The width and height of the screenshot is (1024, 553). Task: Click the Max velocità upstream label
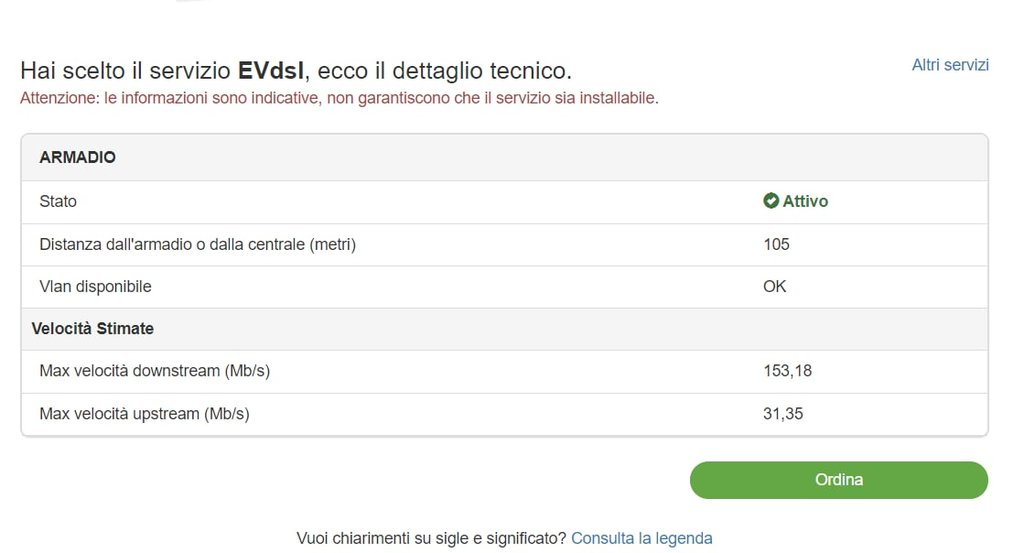(144, 413)
